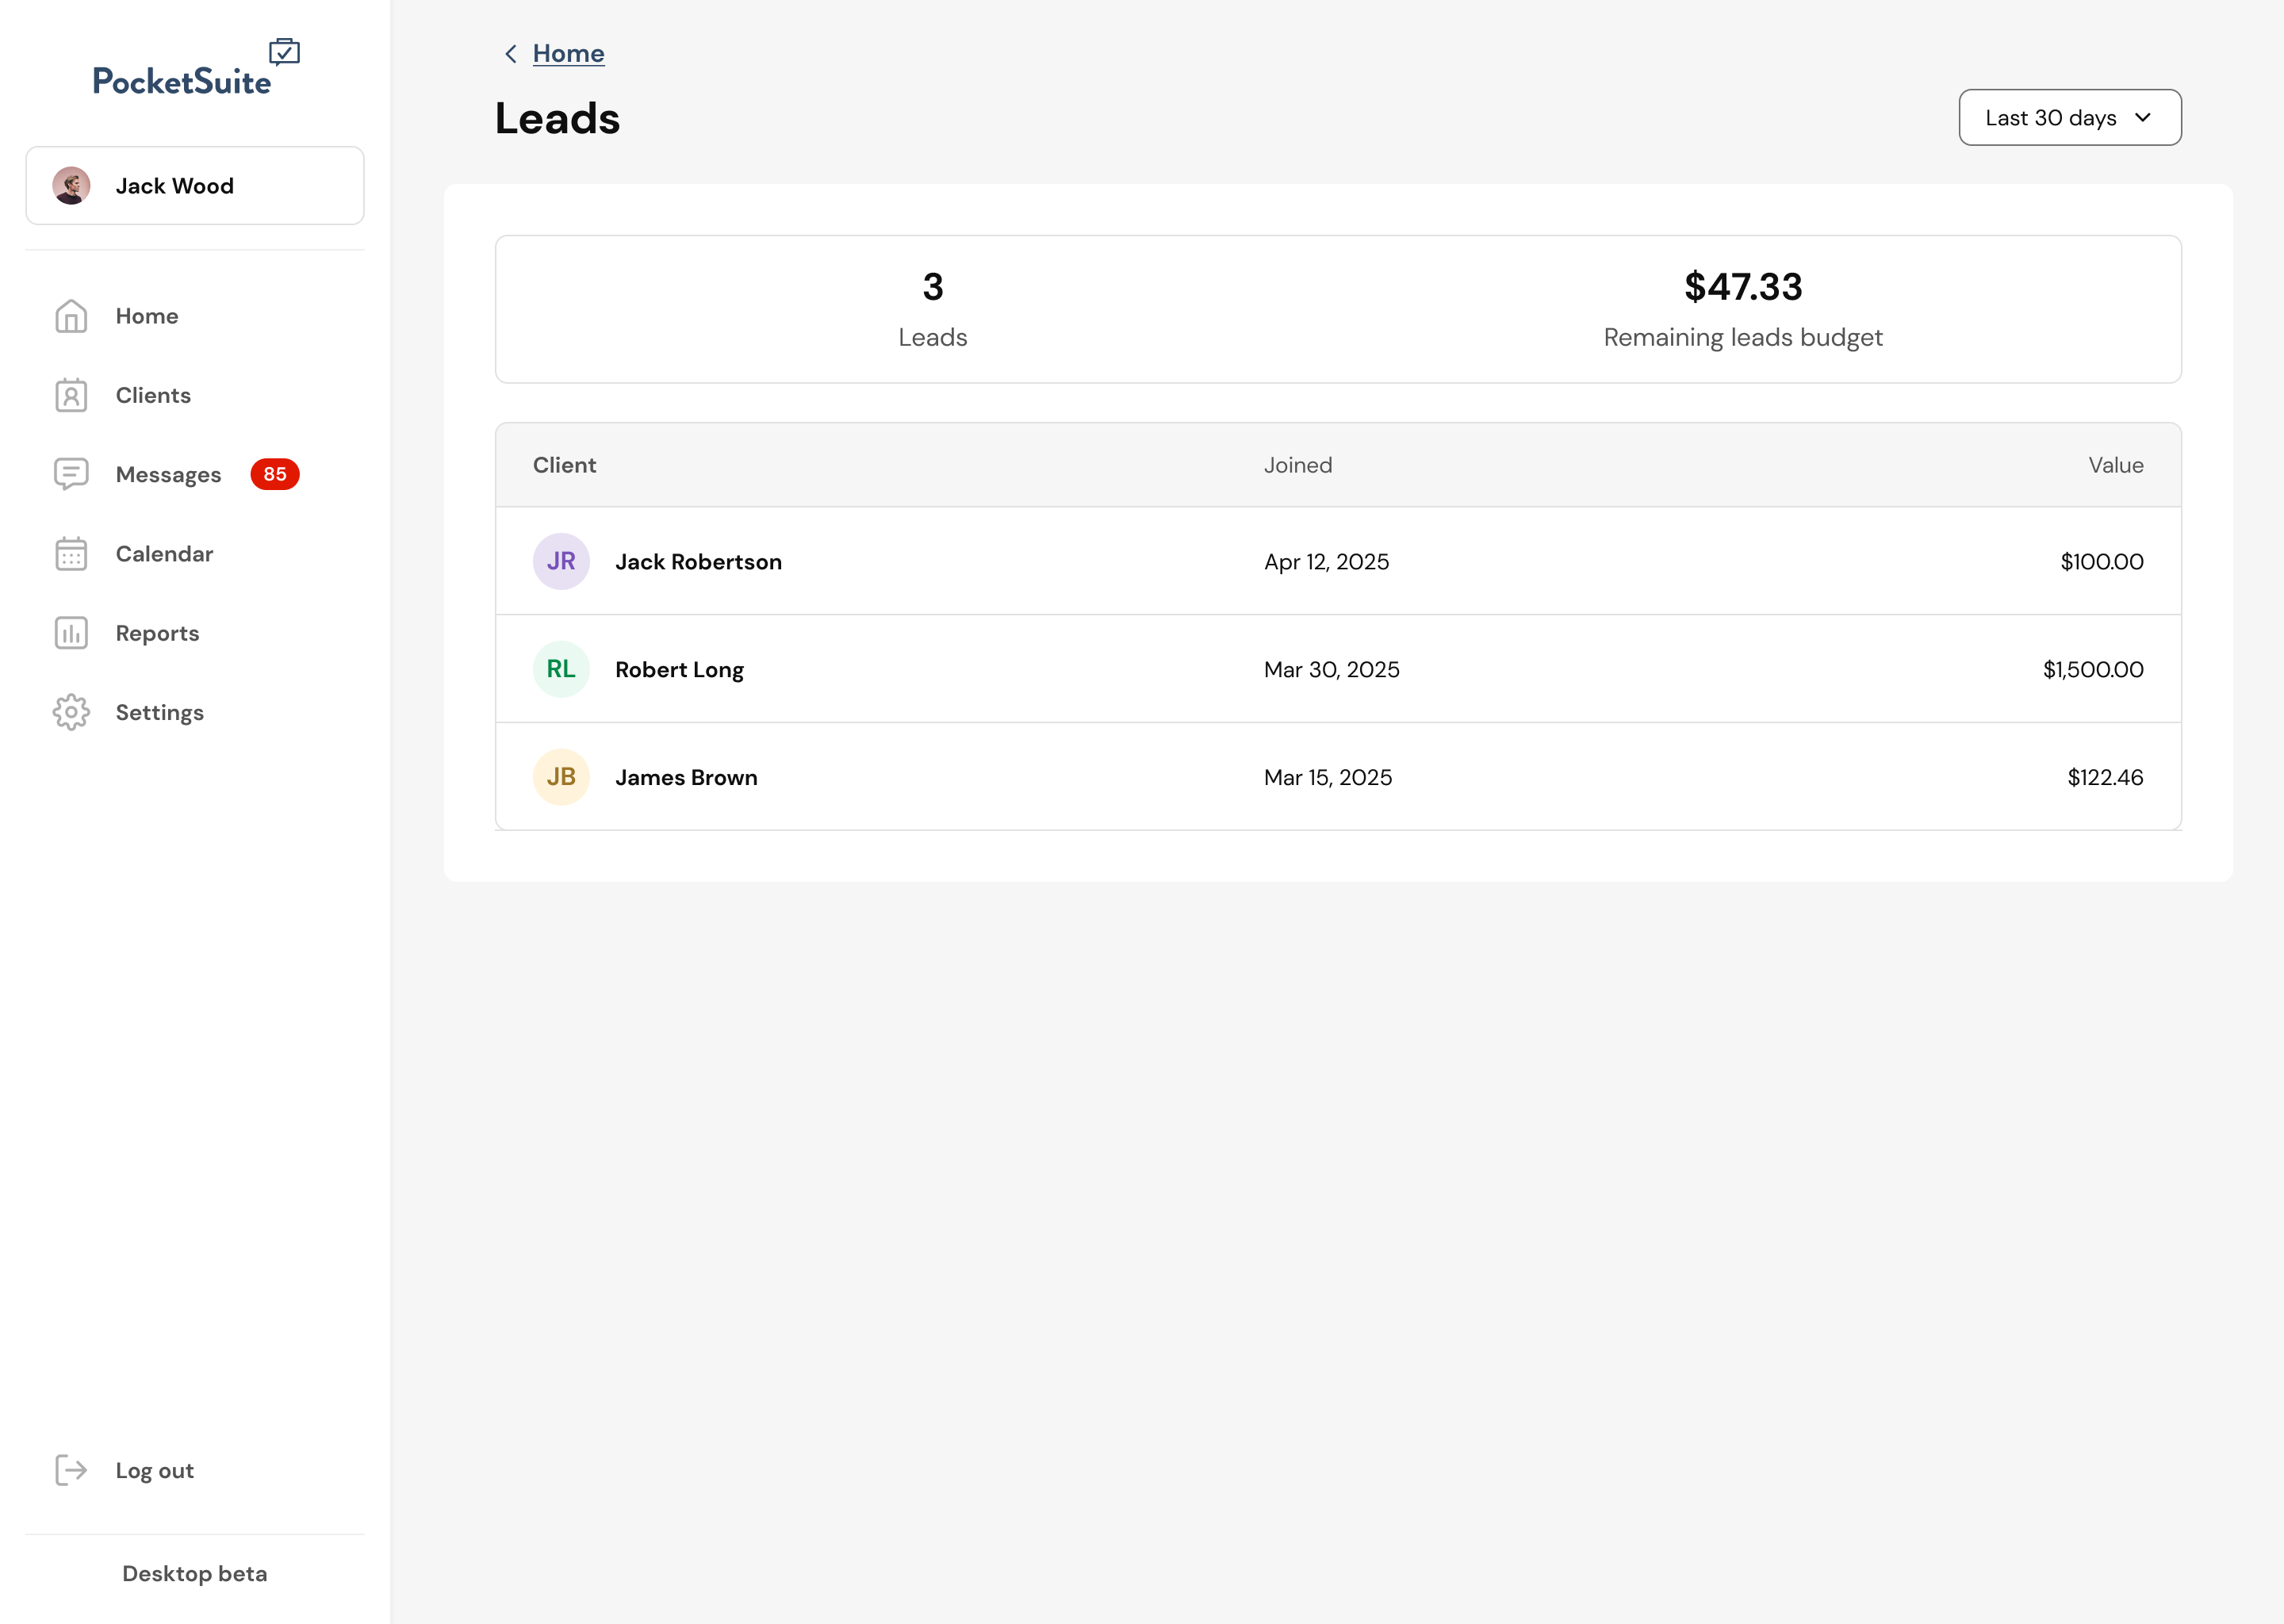
Task: Click the $47.33 remaining budget value
Action: (x=1743, y=287)
